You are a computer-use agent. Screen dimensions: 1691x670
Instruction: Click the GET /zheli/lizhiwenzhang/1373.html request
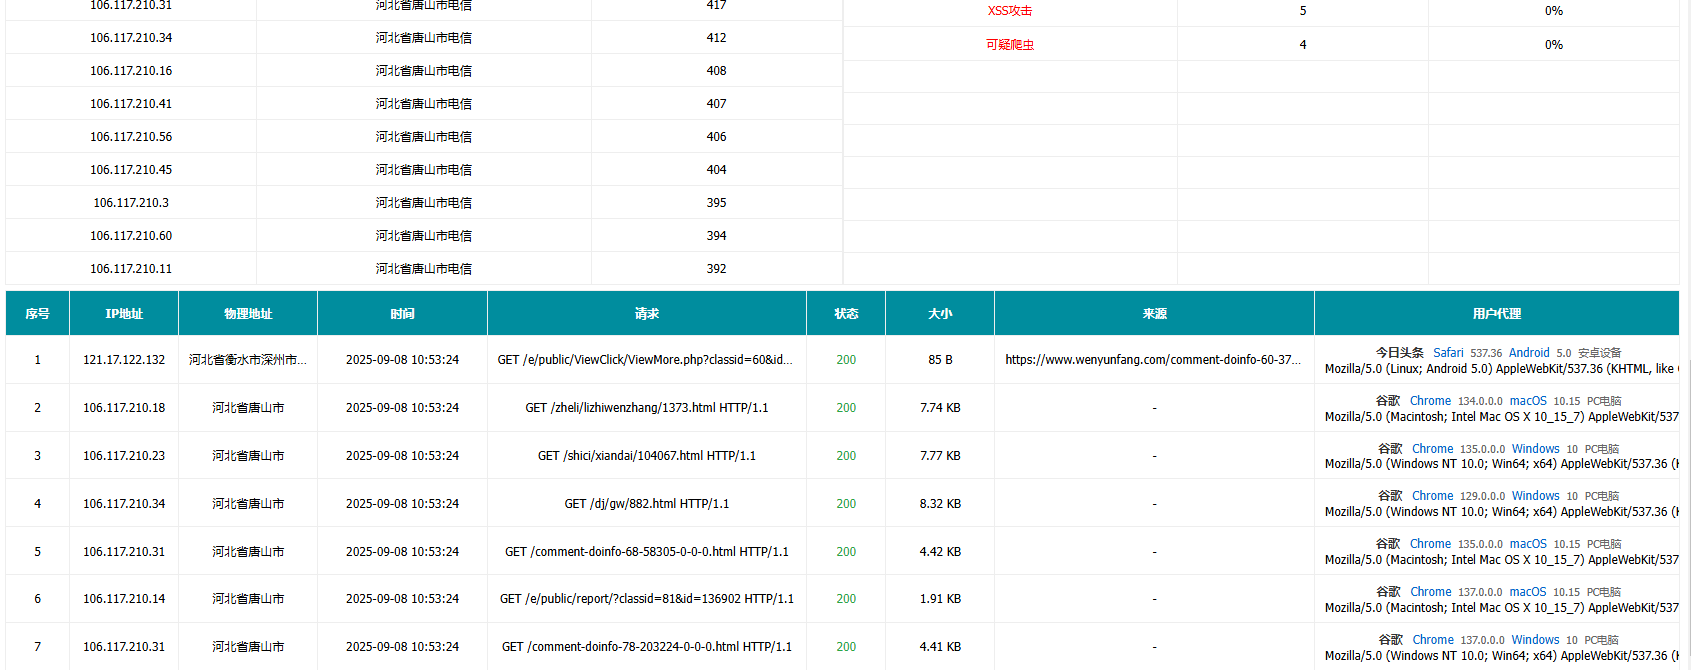coord(646,408)
